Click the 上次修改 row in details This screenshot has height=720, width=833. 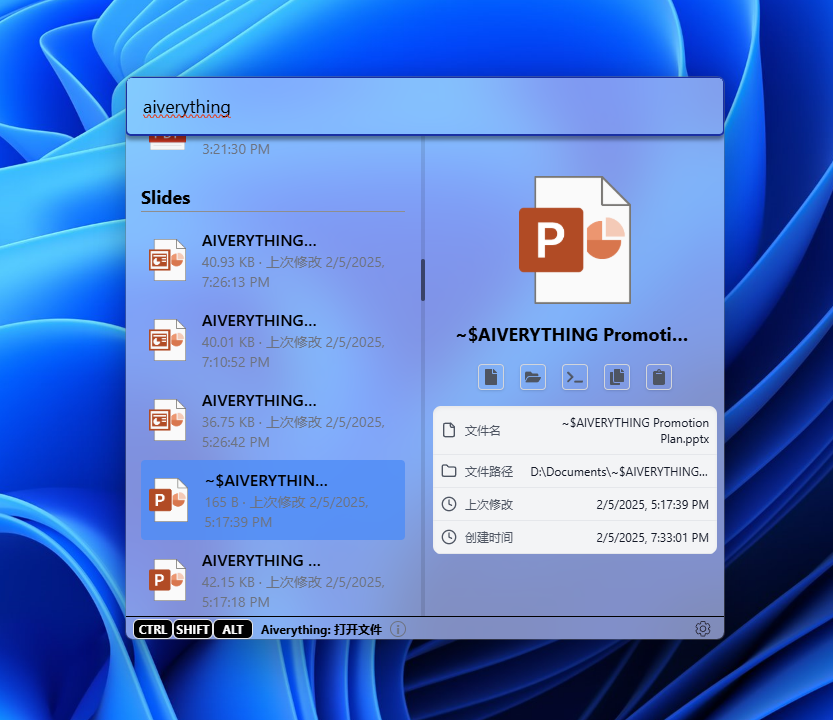(575, 504)
